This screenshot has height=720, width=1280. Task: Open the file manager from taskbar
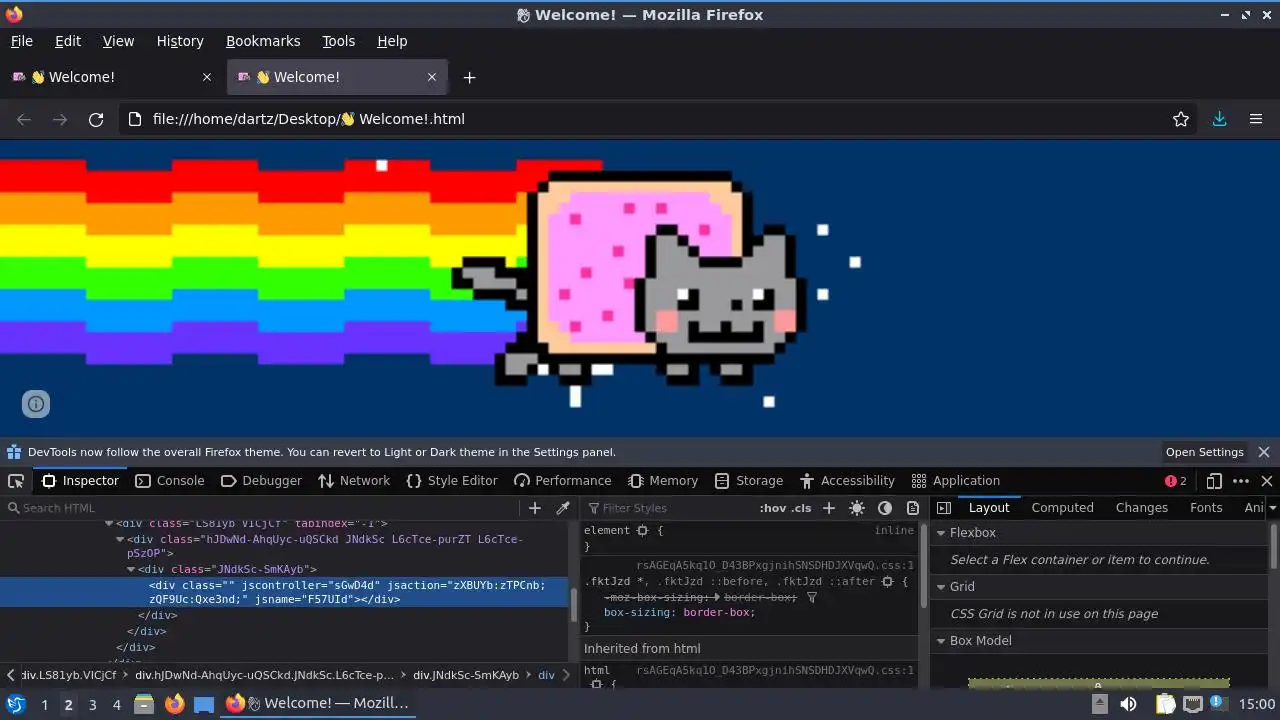point(144,704)
